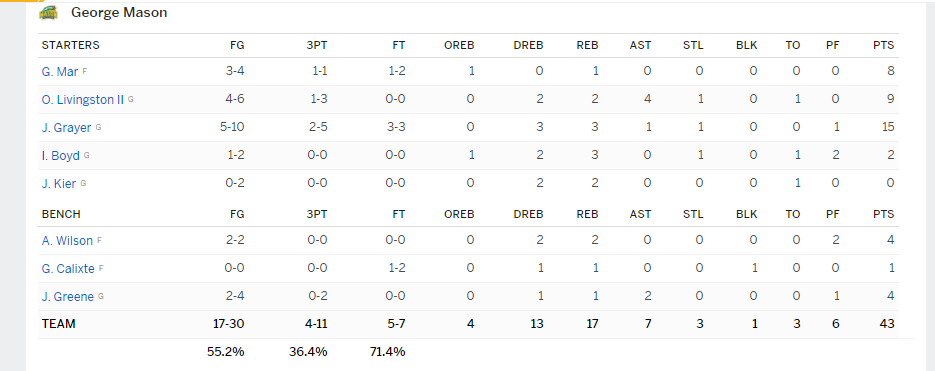The width and height of the screenshot is (935, 371).
Task: Open O. Livingston II player link
Action: coord(83,100)
